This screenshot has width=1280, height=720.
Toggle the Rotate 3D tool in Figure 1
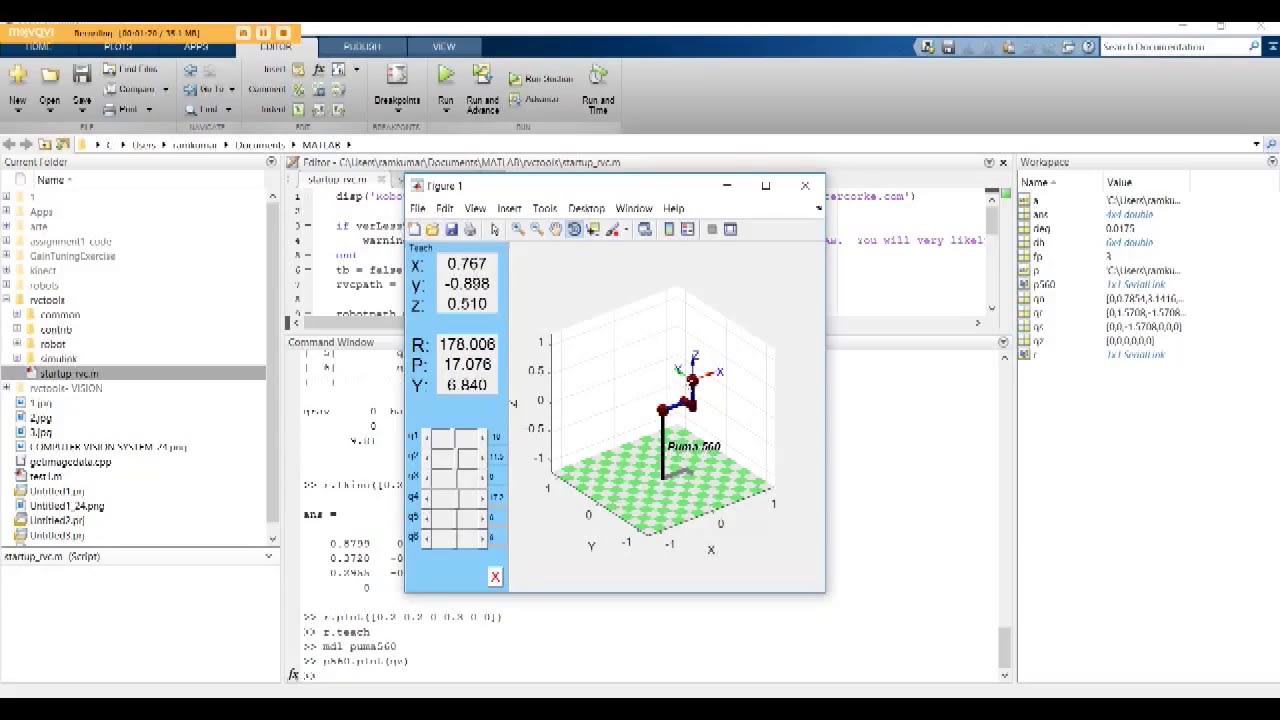(574, 229)
